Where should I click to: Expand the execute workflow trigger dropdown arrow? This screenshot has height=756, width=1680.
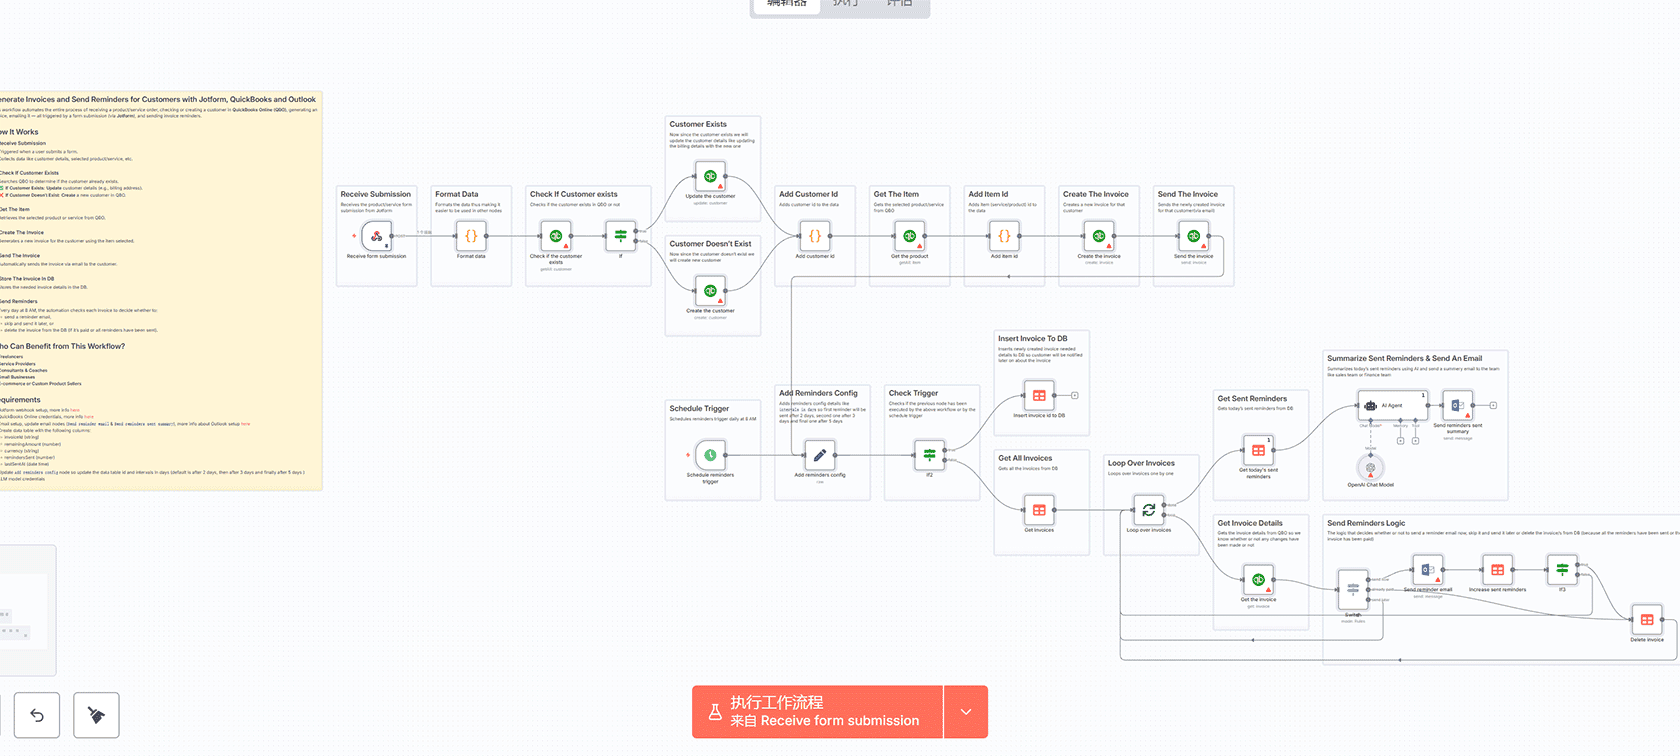coord(965,712)
